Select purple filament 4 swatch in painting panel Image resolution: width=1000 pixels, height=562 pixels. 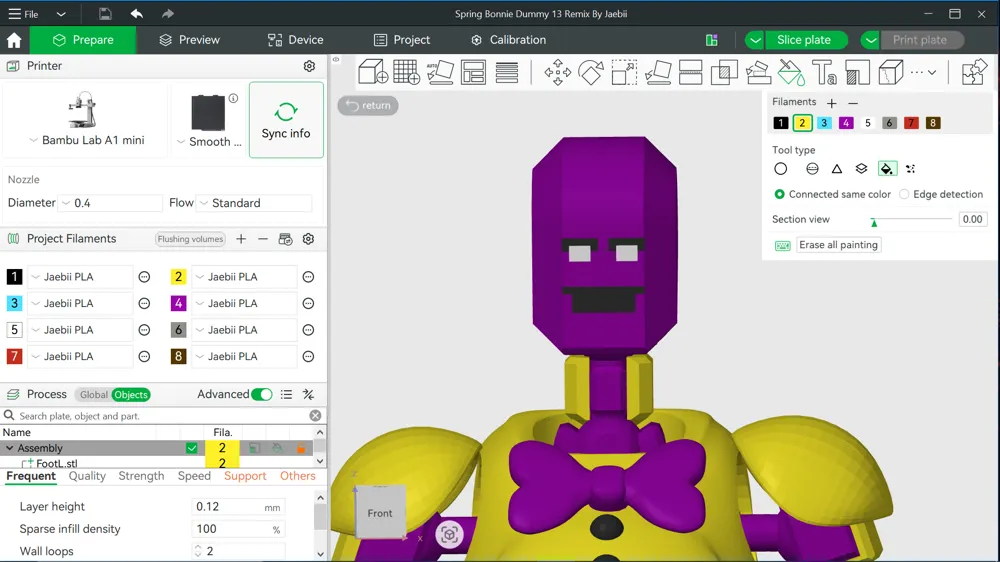[846, 123]
